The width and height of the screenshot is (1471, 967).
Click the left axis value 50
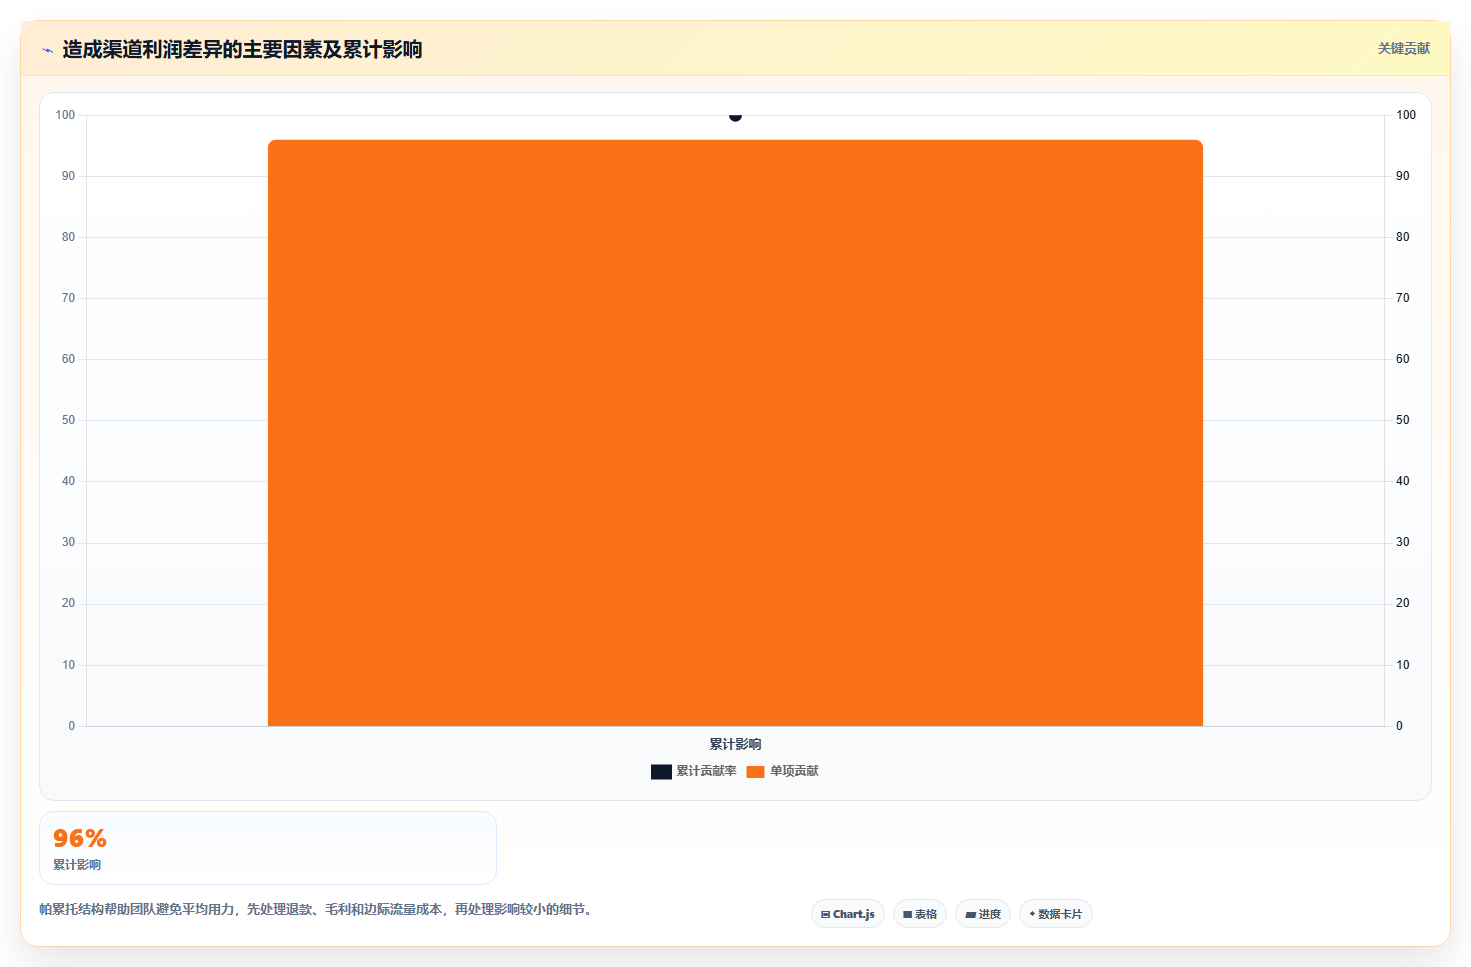68,420
